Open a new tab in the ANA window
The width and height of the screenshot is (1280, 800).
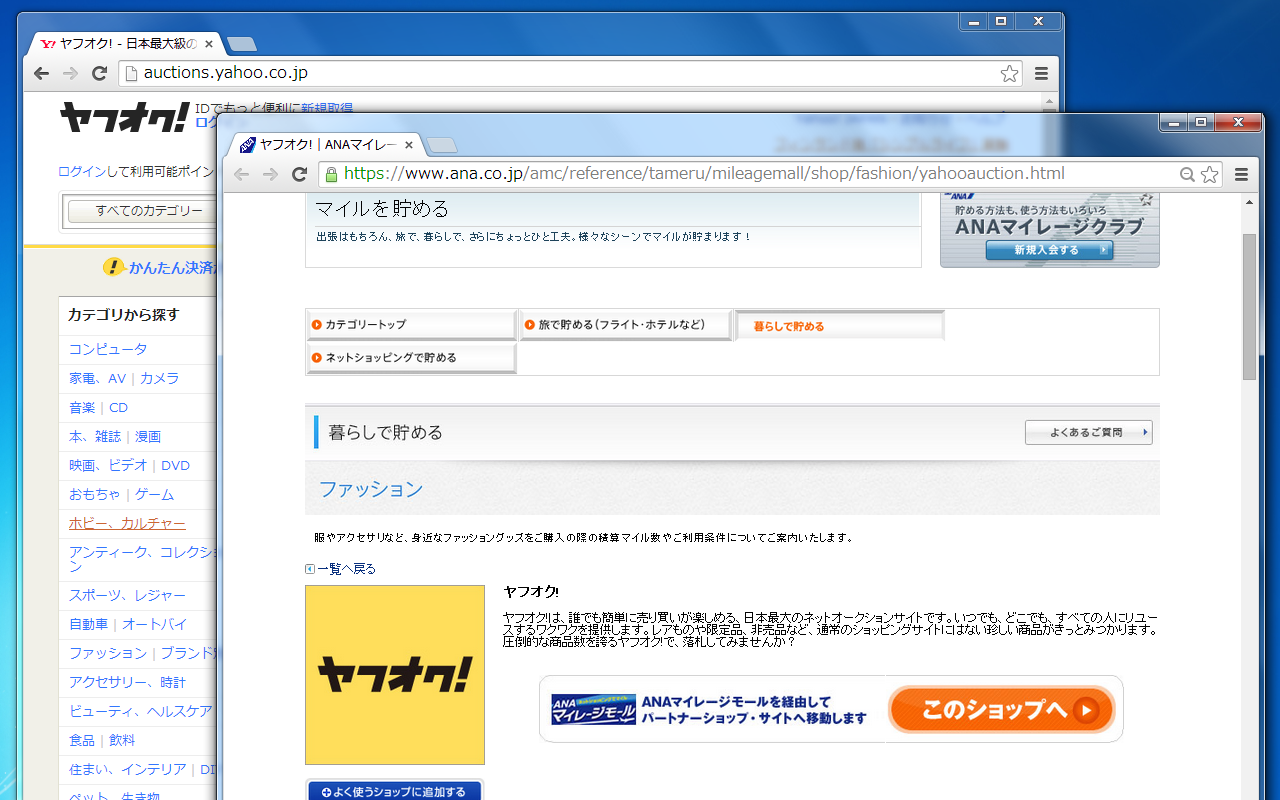(x=442, y=145)
